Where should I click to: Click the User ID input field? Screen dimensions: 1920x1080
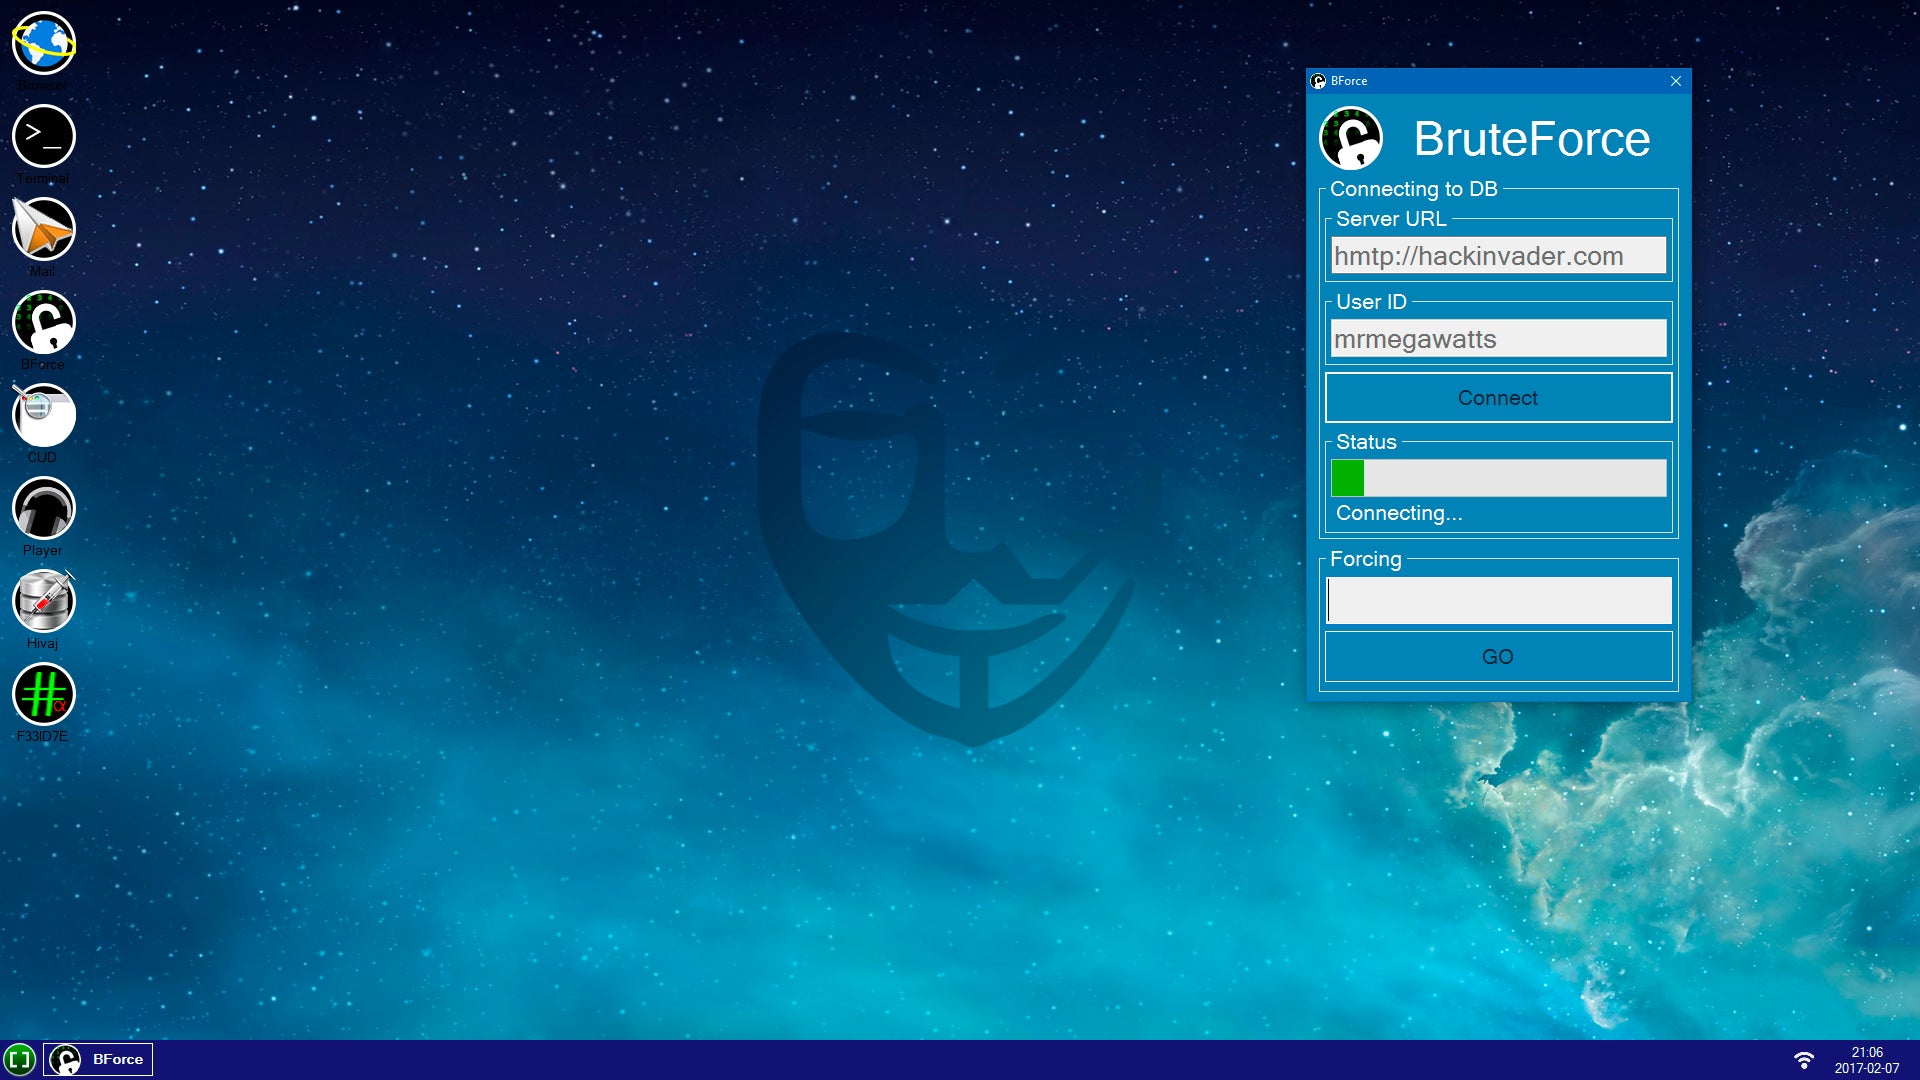(x=1498, y=339)
